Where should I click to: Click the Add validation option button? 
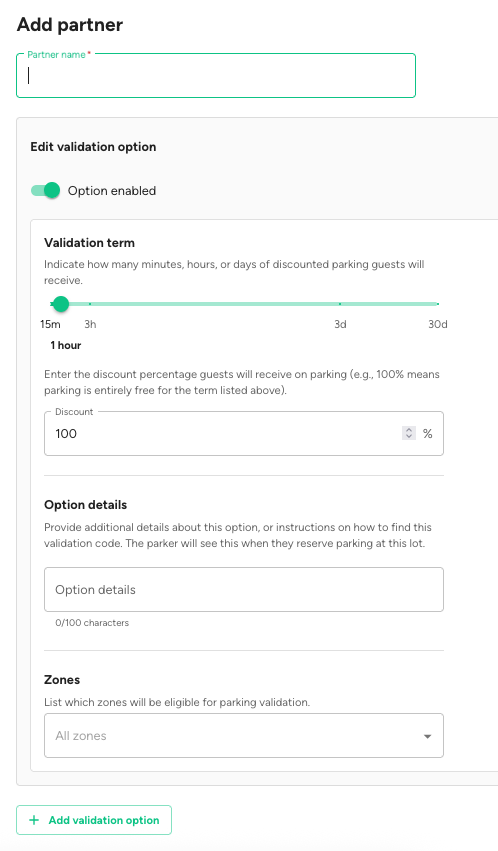click(94, 820)
